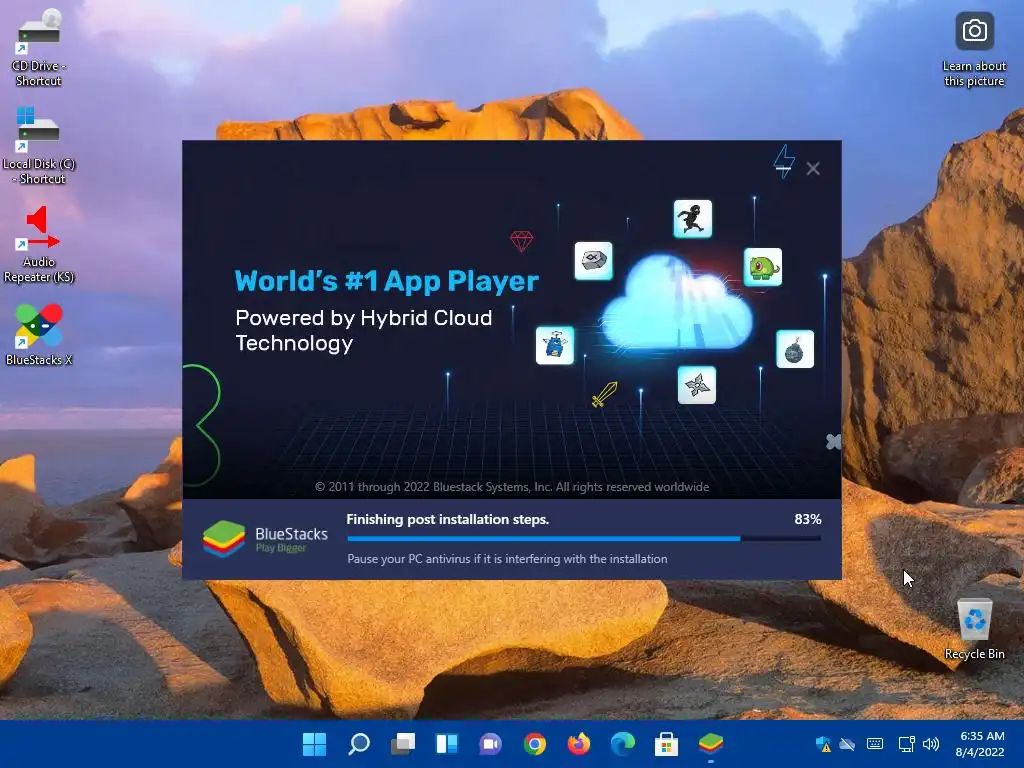Select the Audio Repeater (KS) shortcut
This screenshot has height=768, width=1024.
[x=39, y=243]
